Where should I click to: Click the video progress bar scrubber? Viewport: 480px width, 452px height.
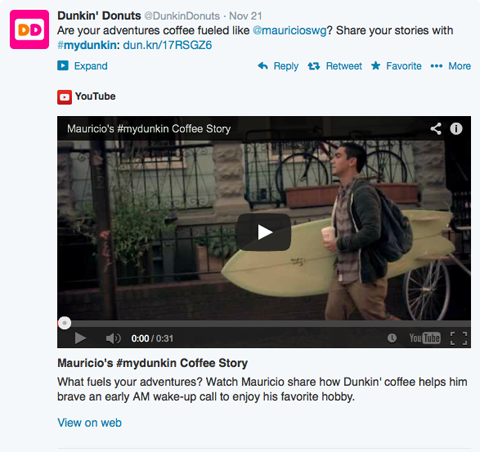coord(64,323)
